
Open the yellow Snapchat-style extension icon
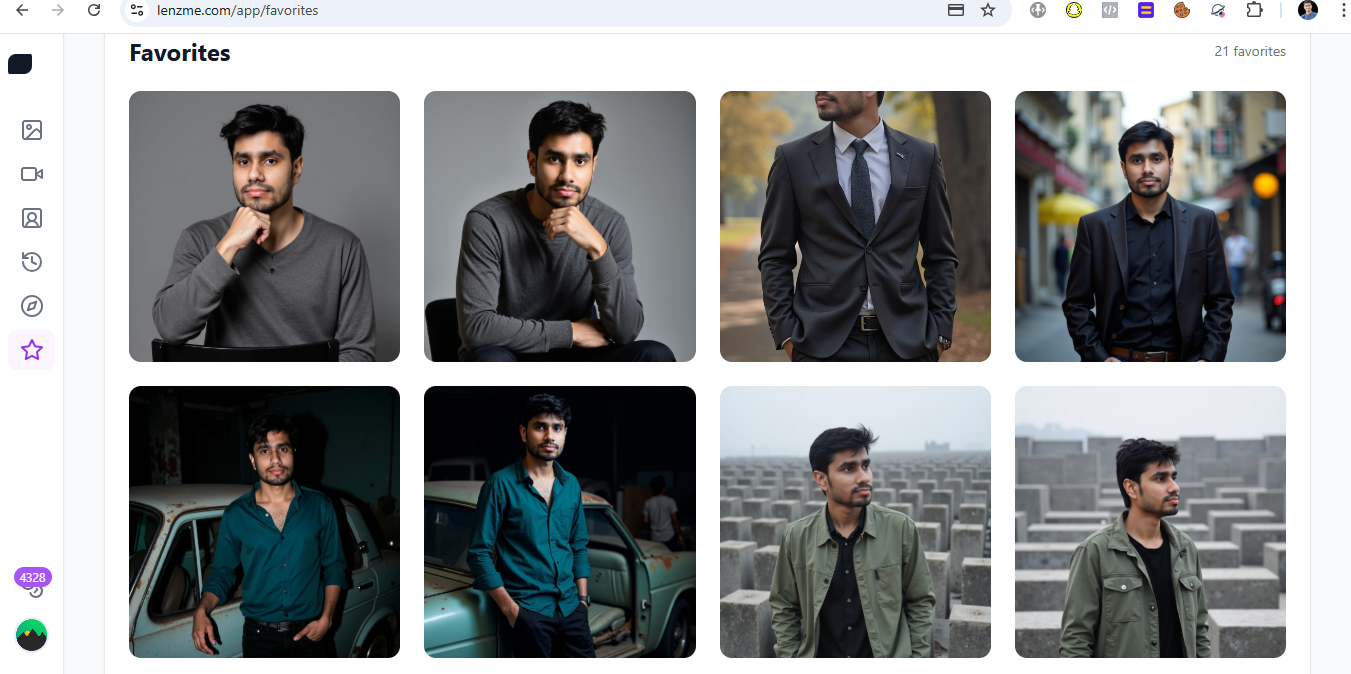1074,10
